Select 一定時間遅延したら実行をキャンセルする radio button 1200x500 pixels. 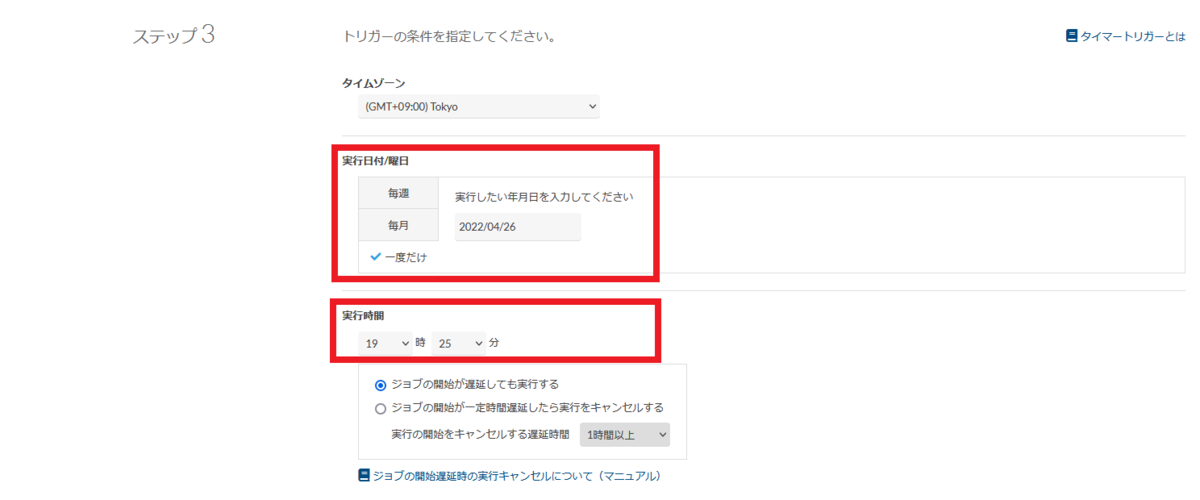pyautogui.click(x=380, y=408)
